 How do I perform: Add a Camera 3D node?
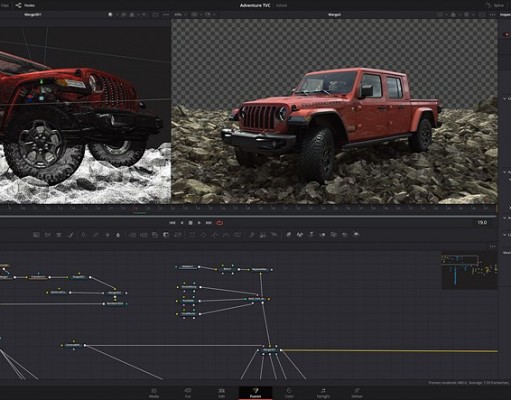coord(334,235)
